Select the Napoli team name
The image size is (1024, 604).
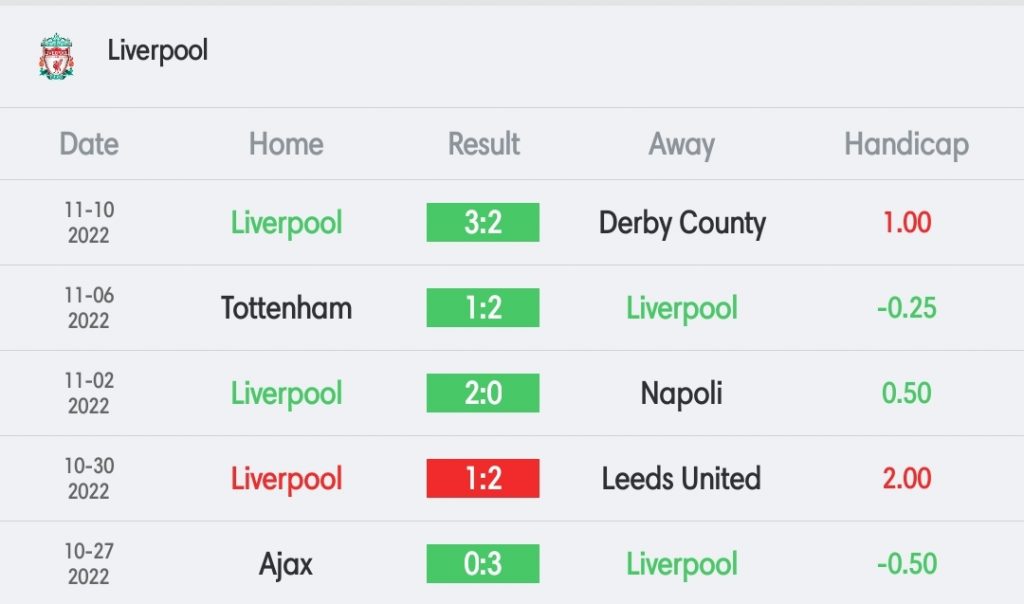click(x=681, y=394)
